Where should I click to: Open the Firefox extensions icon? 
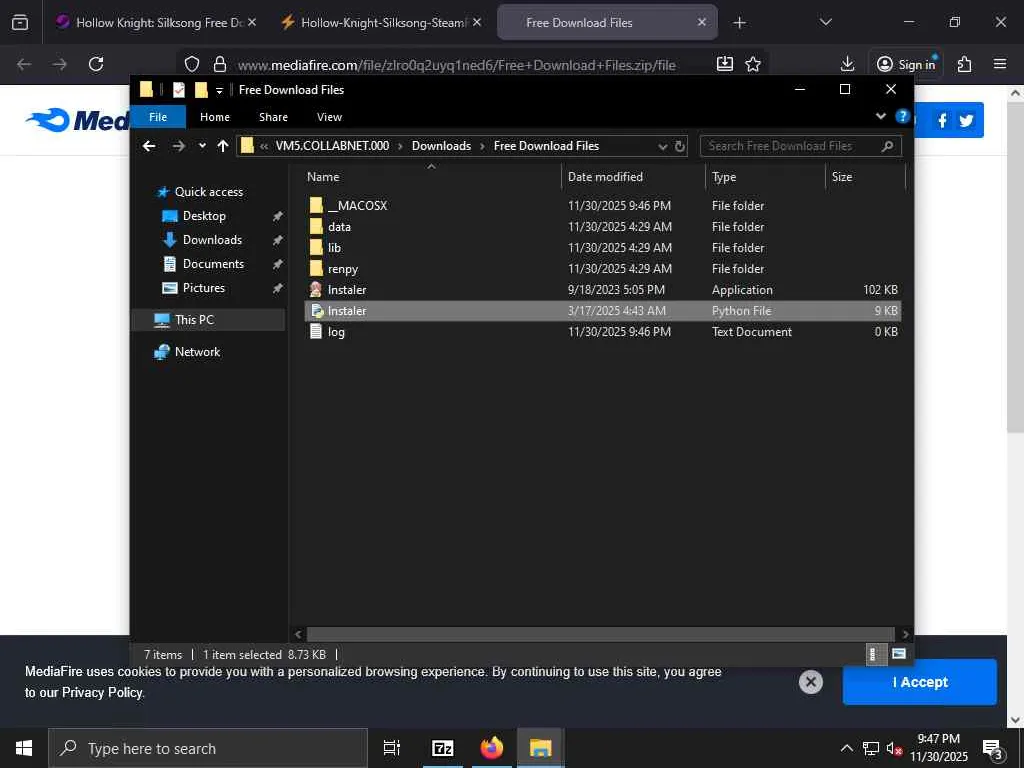pyautogui.click(x=965, y=64)
